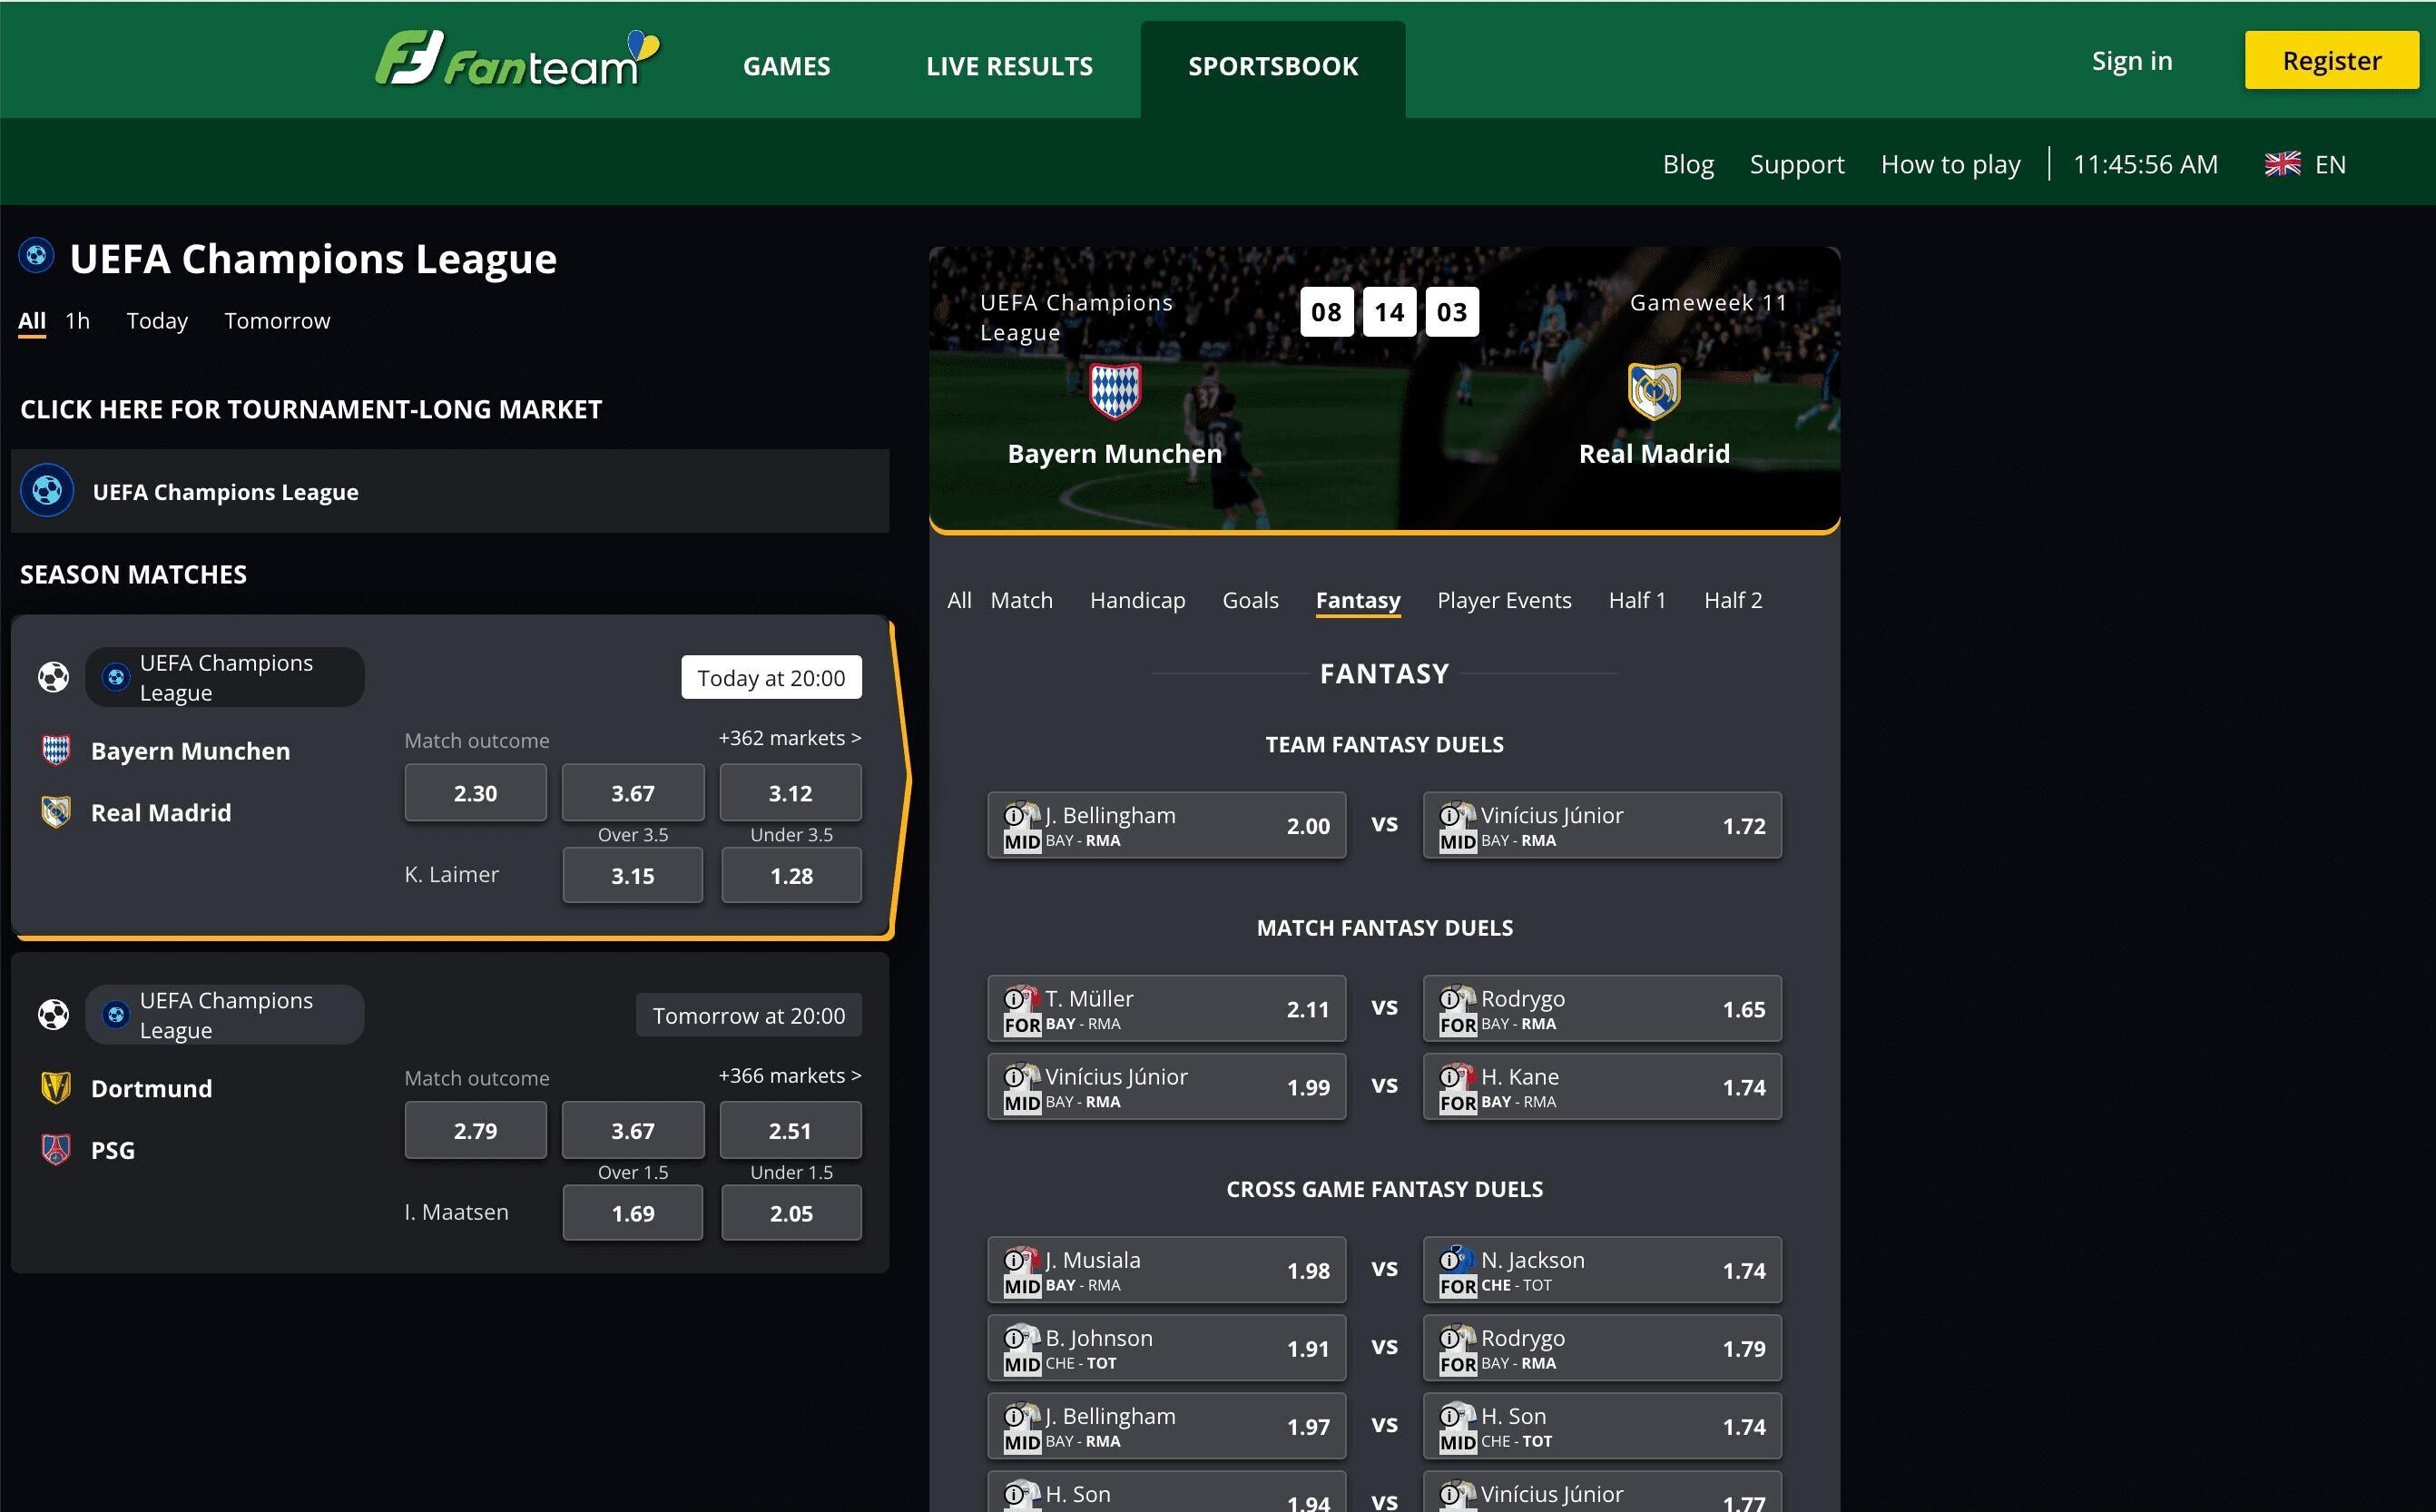2436x1512 pixels.
Task: Select the 1h time filter
Action: pos(77,321)
